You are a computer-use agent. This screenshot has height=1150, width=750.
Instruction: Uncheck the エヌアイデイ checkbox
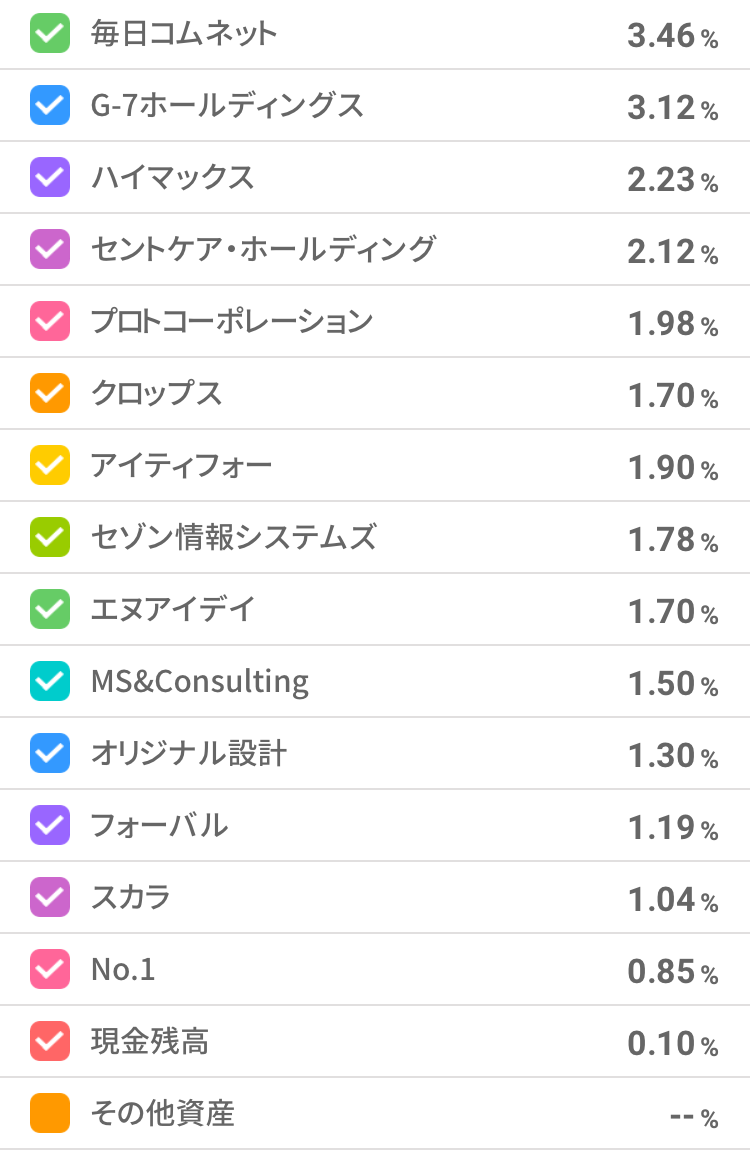[50, 609]
